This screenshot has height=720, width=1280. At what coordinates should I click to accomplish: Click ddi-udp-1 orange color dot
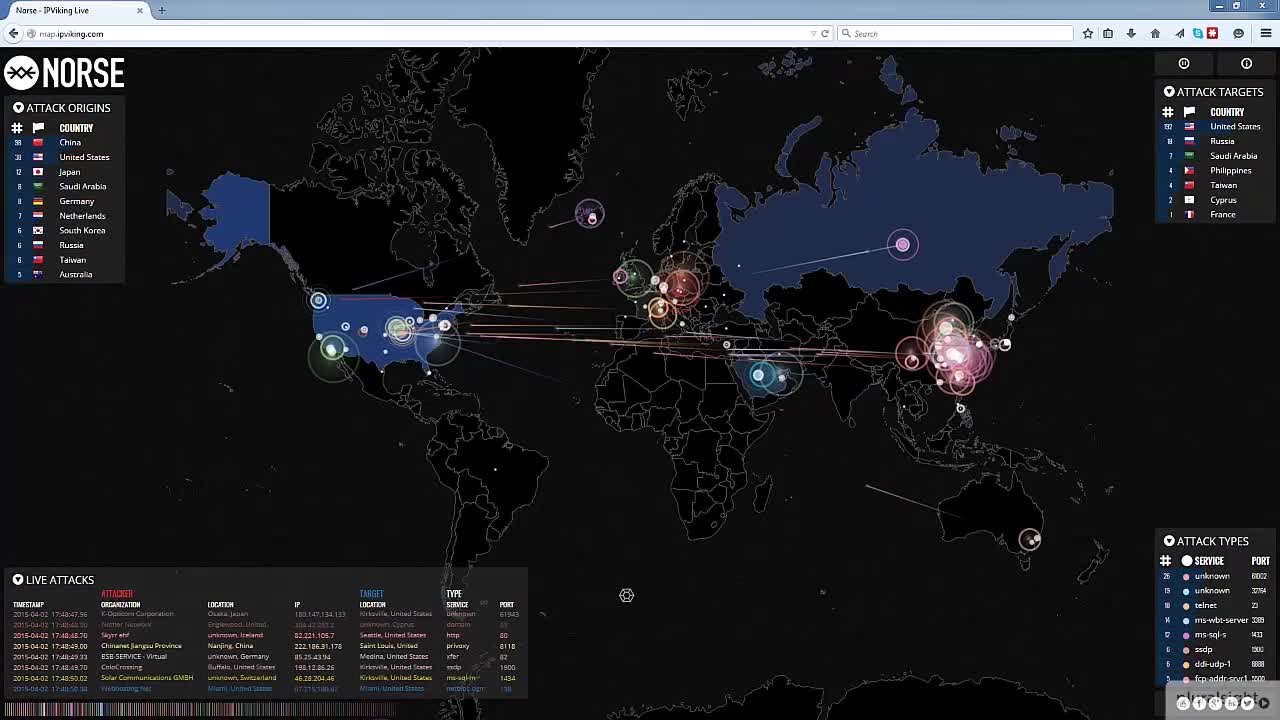[1186, 664]
